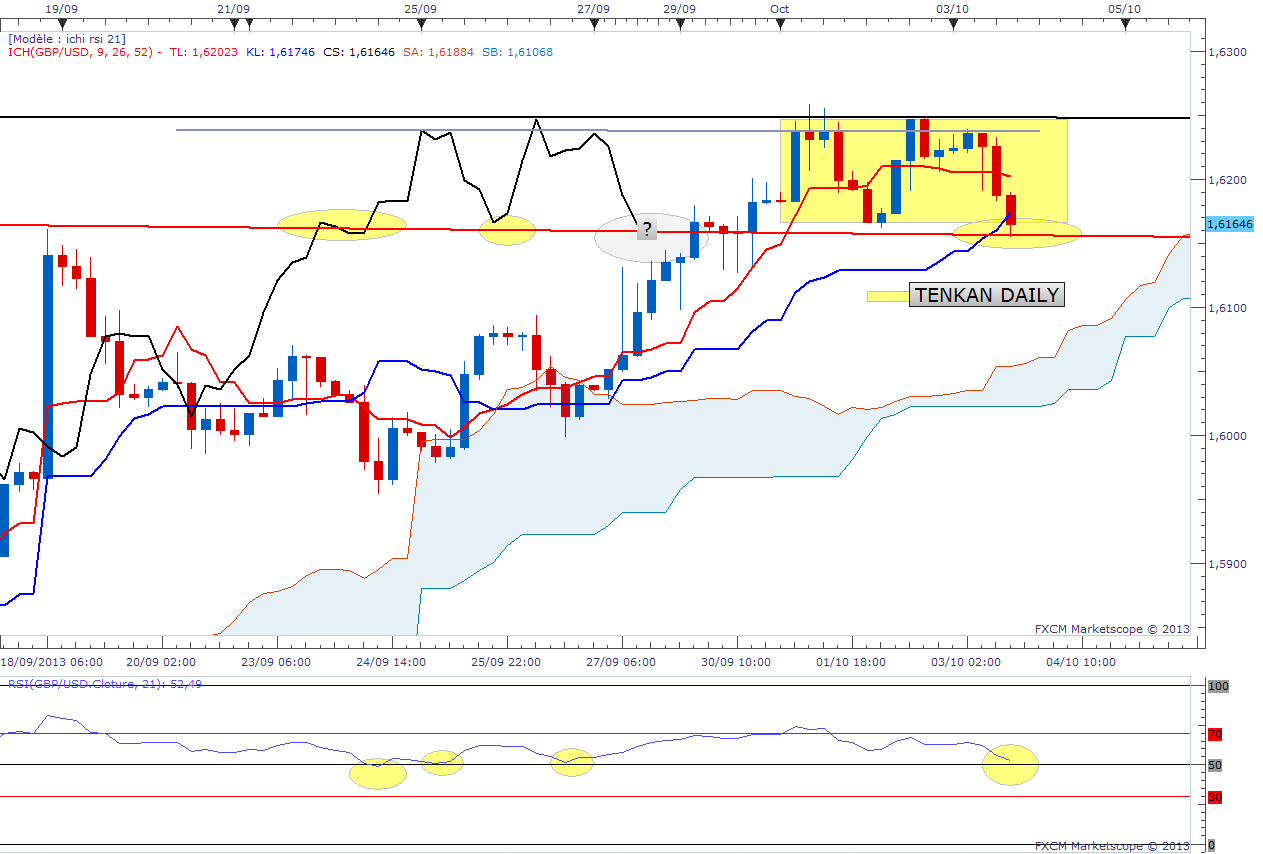Click the 29/09 date marker at top

point(679,8)
